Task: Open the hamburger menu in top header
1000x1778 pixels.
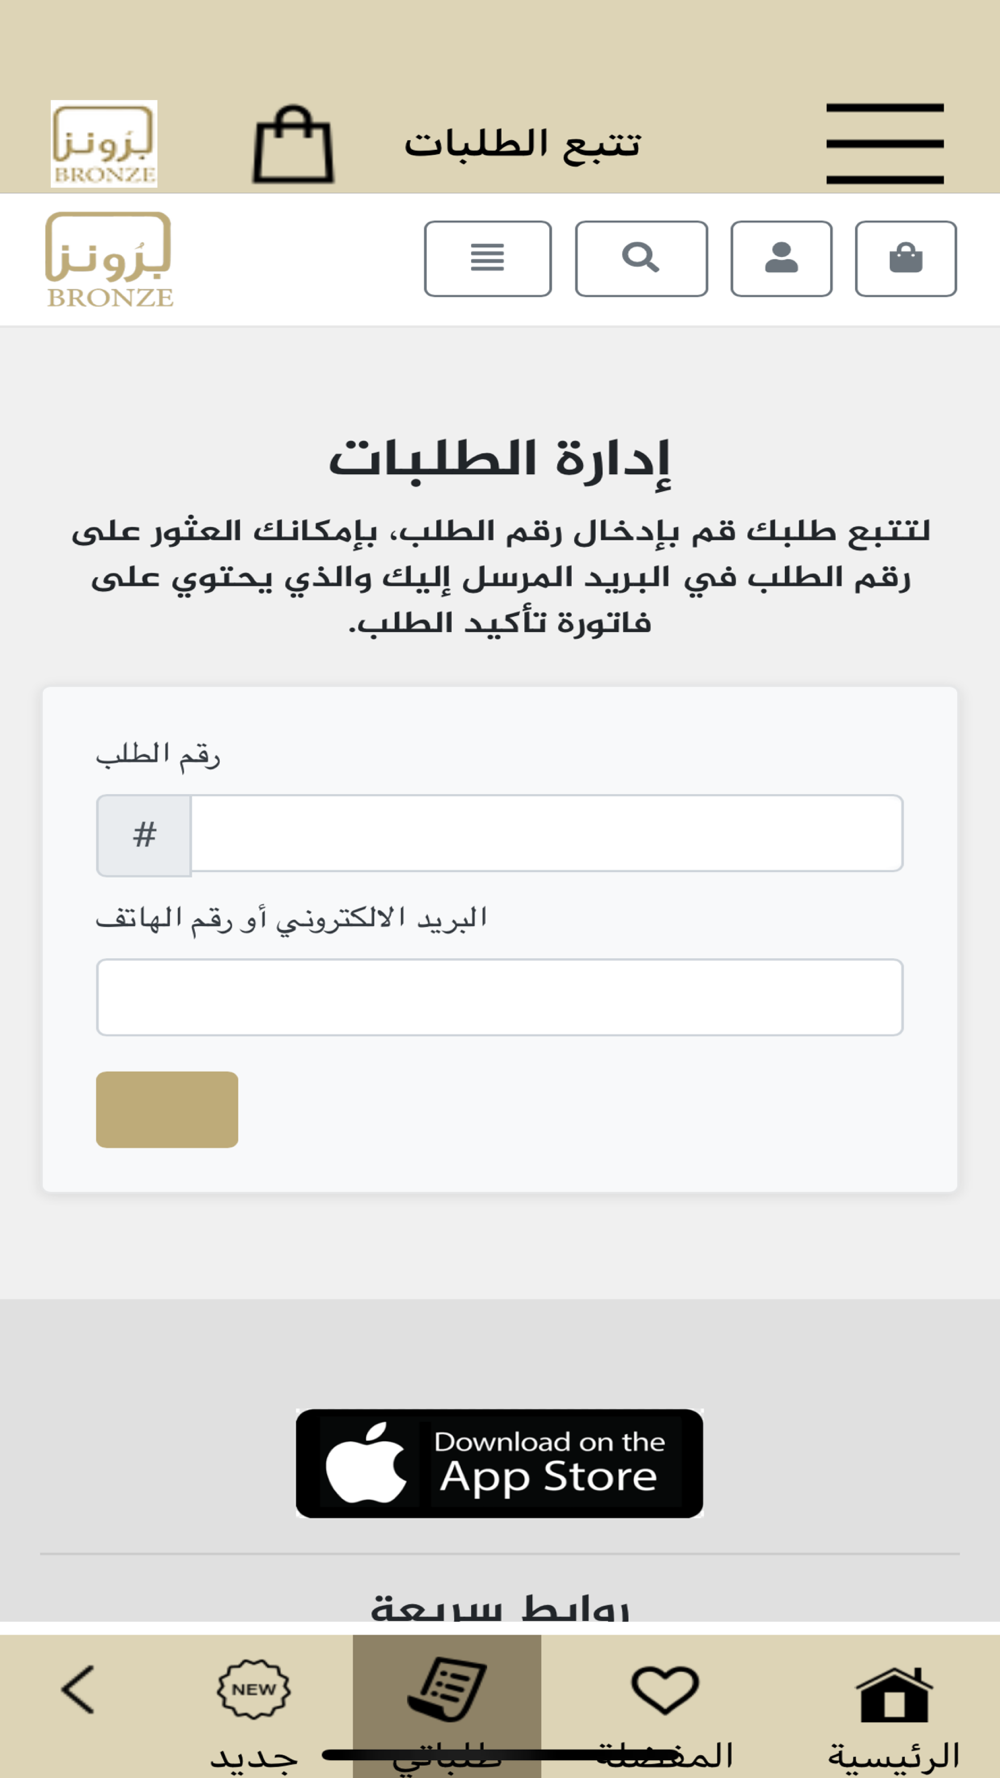Action: pyautogui.click(x=884, y=143)
